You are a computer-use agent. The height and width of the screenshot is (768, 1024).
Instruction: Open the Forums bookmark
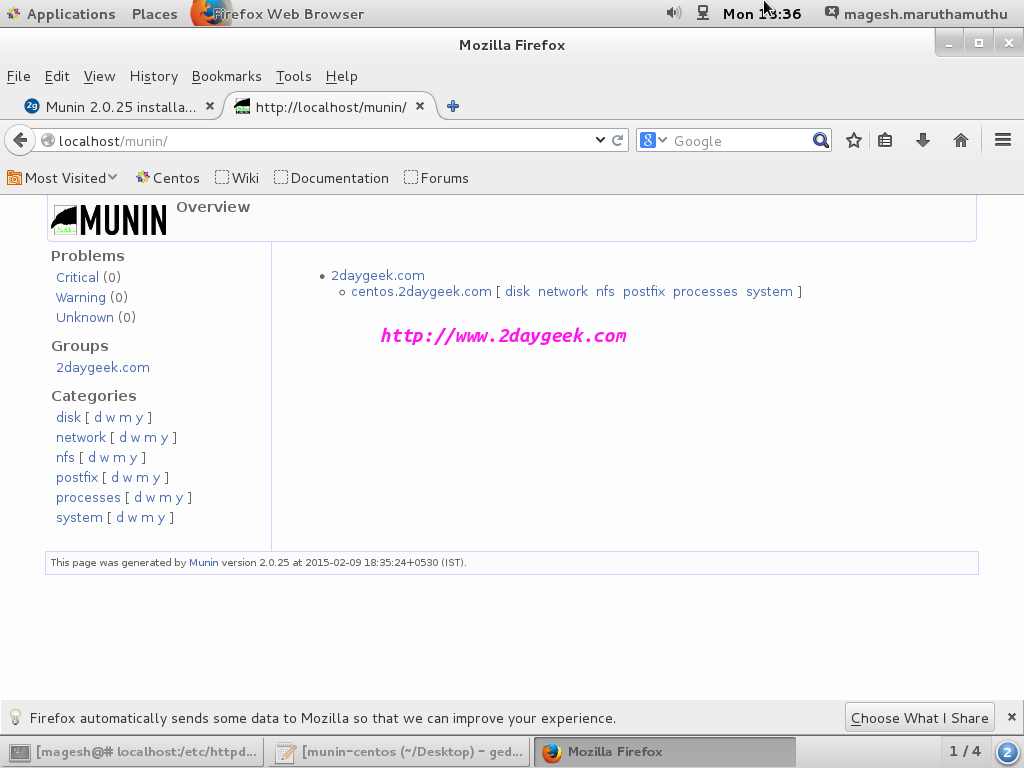coord(436,178)
